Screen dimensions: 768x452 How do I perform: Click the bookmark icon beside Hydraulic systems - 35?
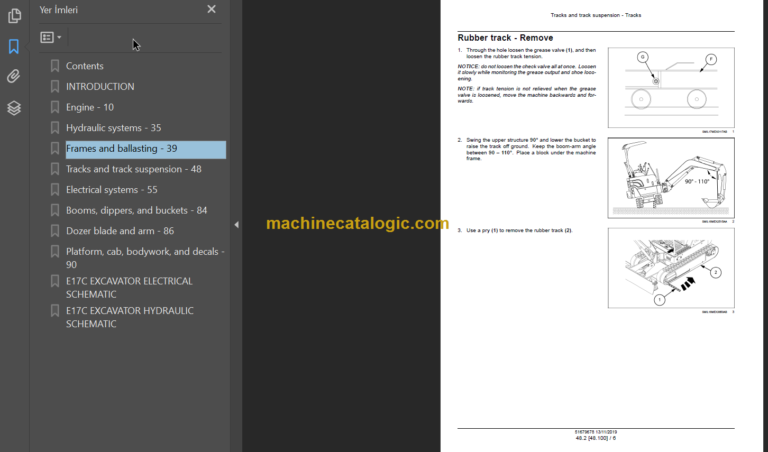pos(55,127)
